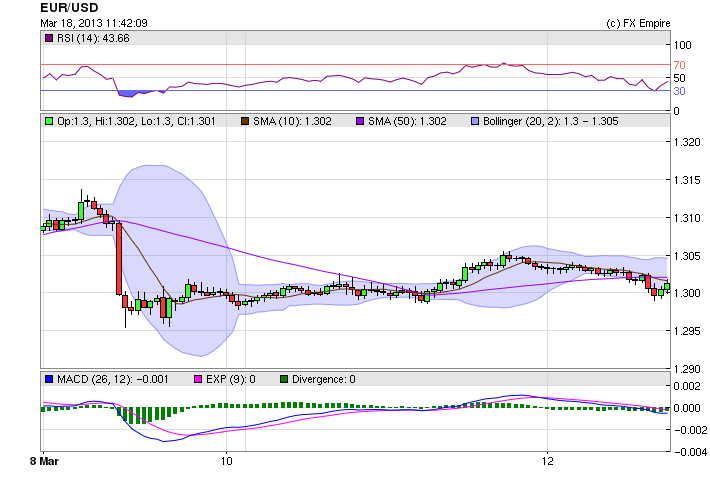Click the blue MACD legend swatch
The height and width of the screenshot is (487, 710).
49,379
